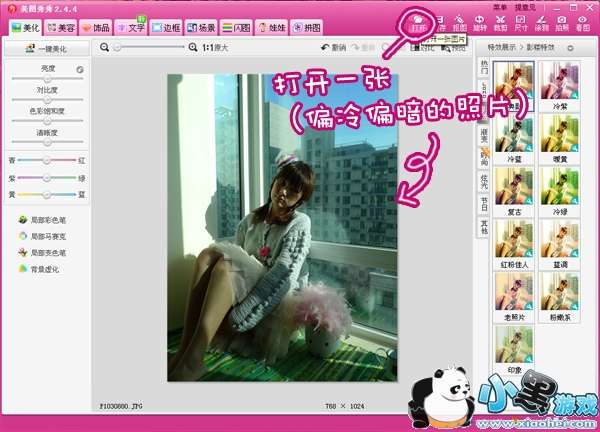Click the zoom level slider handle

coord(117,47)
